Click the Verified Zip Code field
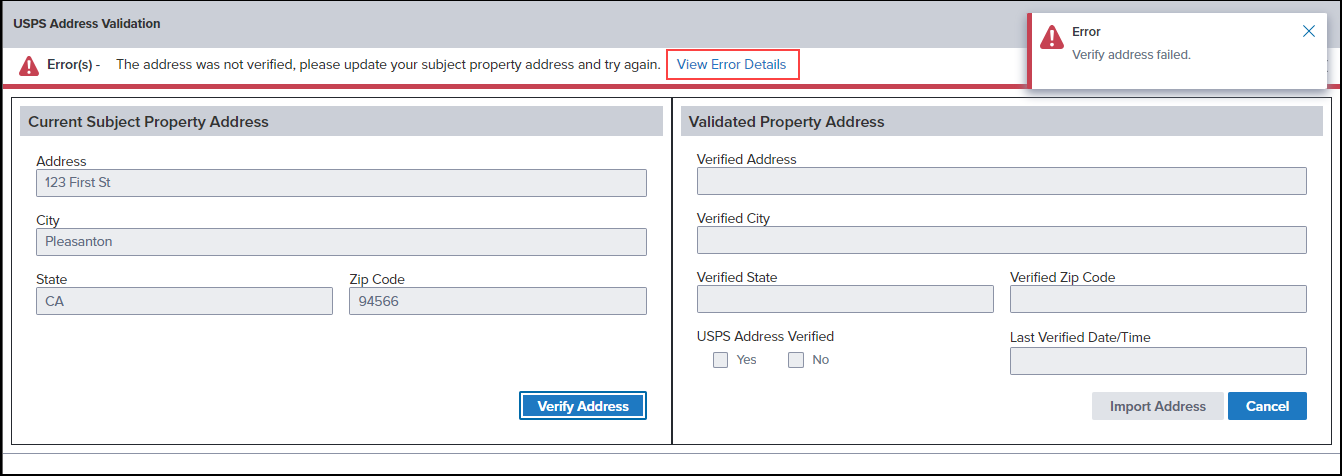Viewport: 1342px width, 476px height. (1158, 299)
